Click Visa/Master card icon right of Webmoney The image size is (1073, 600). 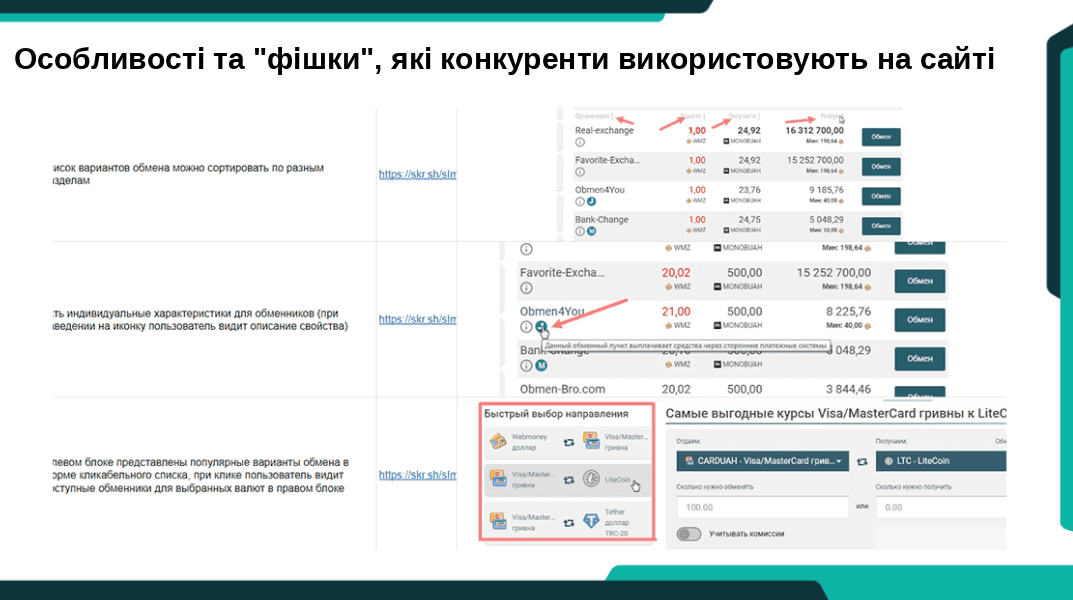coord(591,441)
